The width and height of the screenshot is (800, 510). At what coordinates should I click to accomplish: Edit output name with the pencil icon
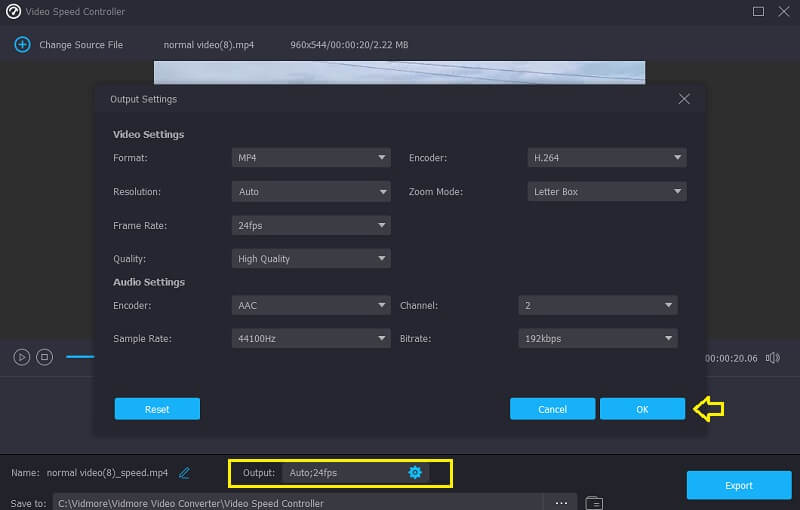184,472
